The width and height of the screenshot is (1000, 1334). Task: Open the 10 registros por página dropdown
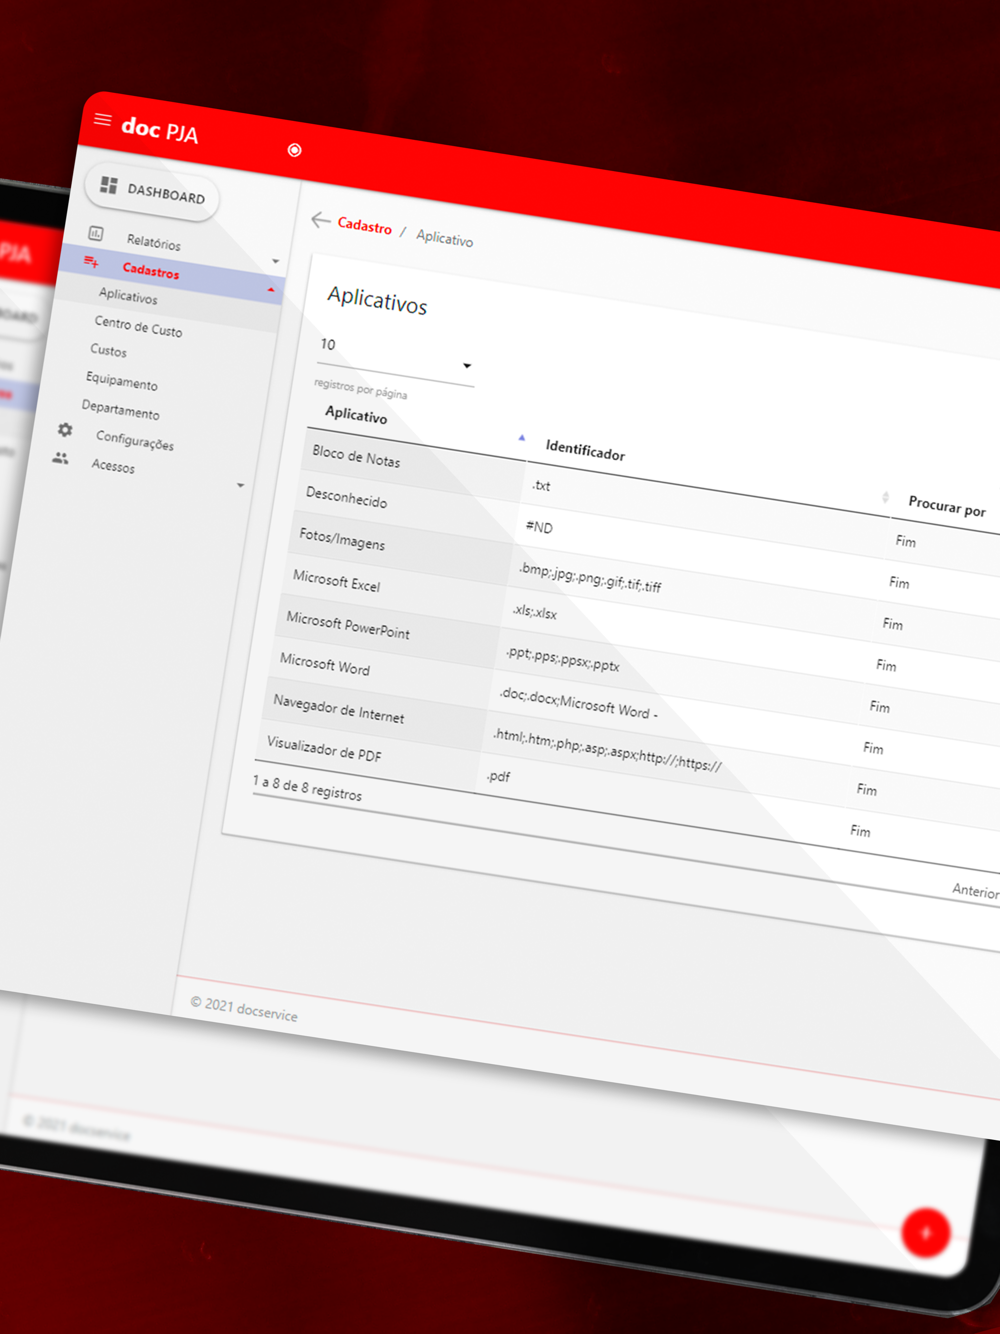tap(394, 357)
